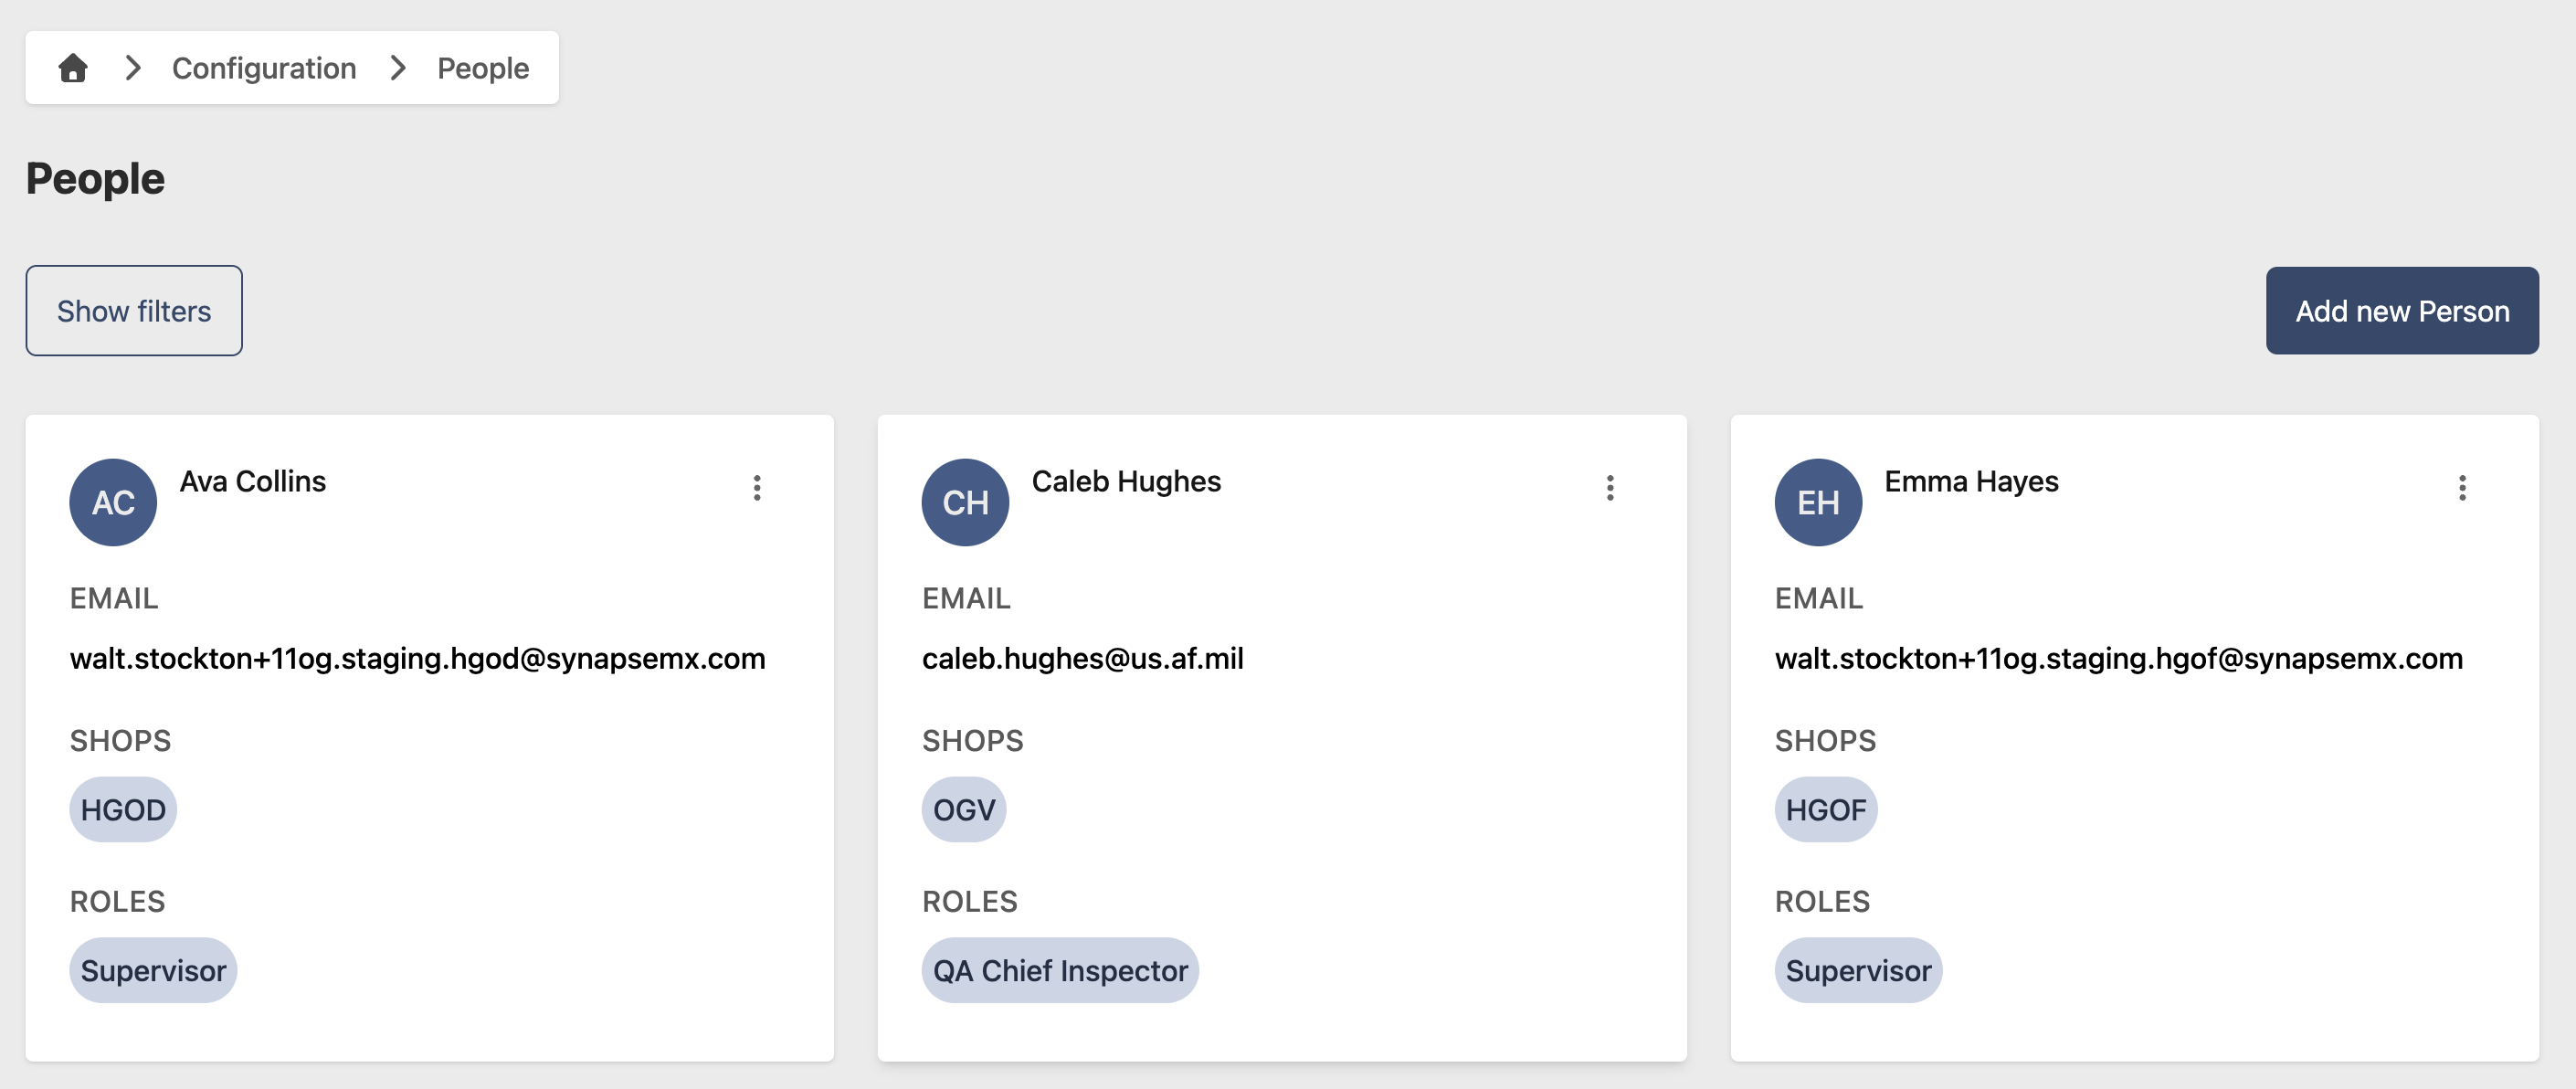The height and width of the screenshot is (1089, 2576).
Task: Click EMAIL label on Caleb Hughes card
Action: pyautogui.click(x=966, y=598)
